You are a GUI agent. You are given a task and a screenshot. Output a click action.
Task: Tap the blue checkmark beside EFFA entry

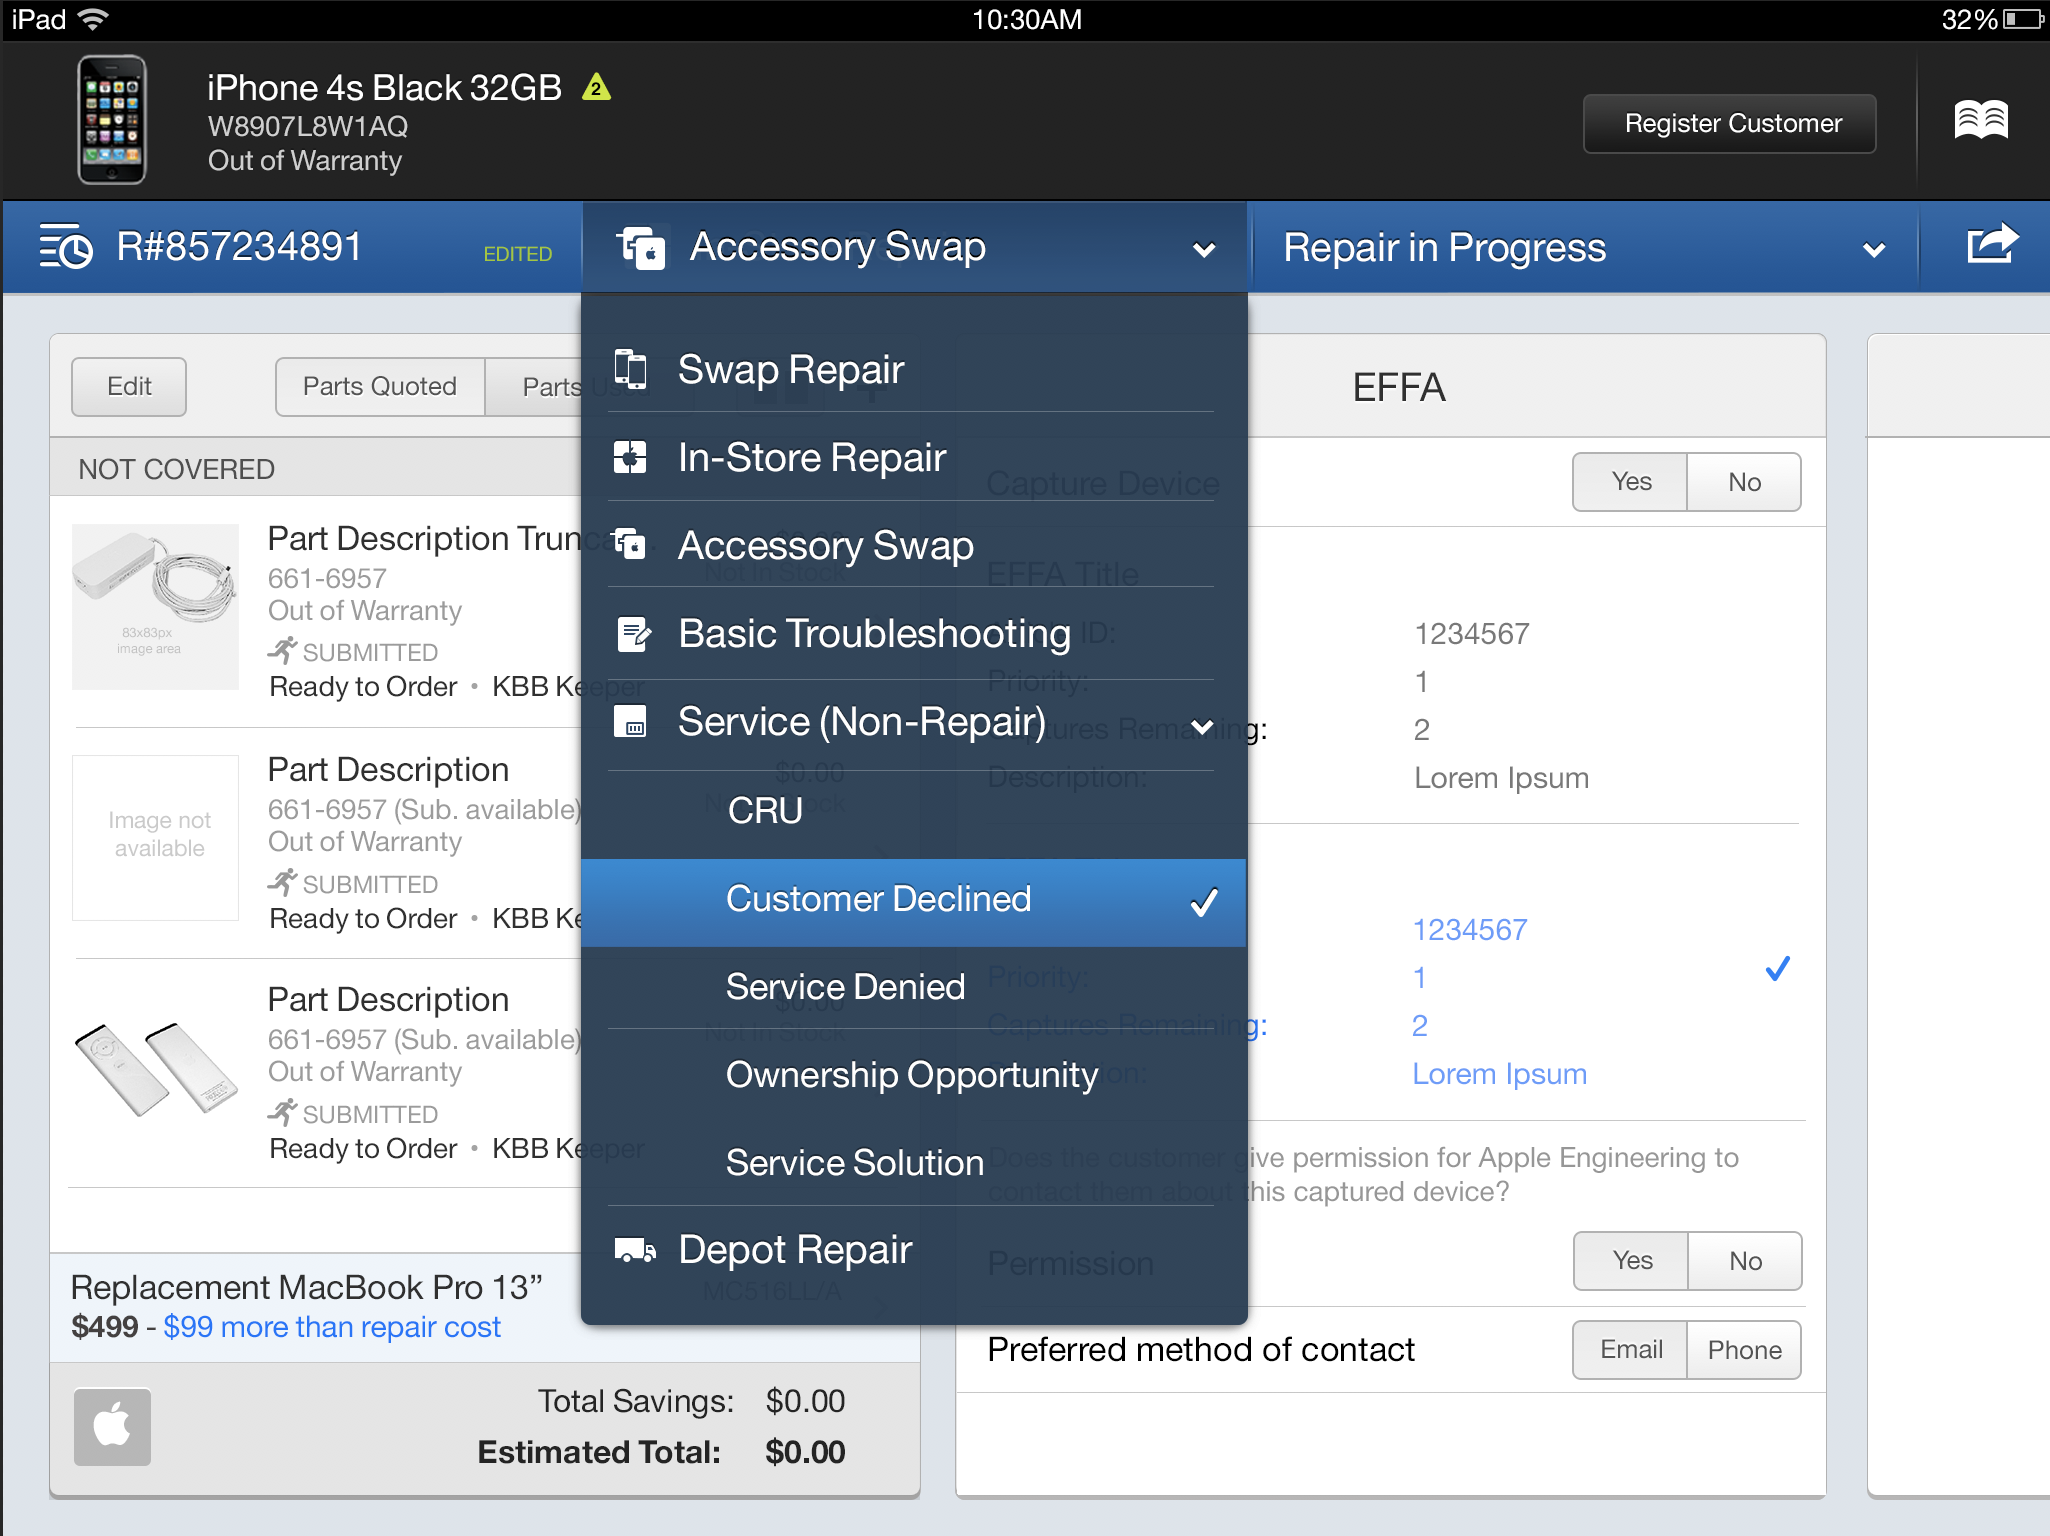1777,969
